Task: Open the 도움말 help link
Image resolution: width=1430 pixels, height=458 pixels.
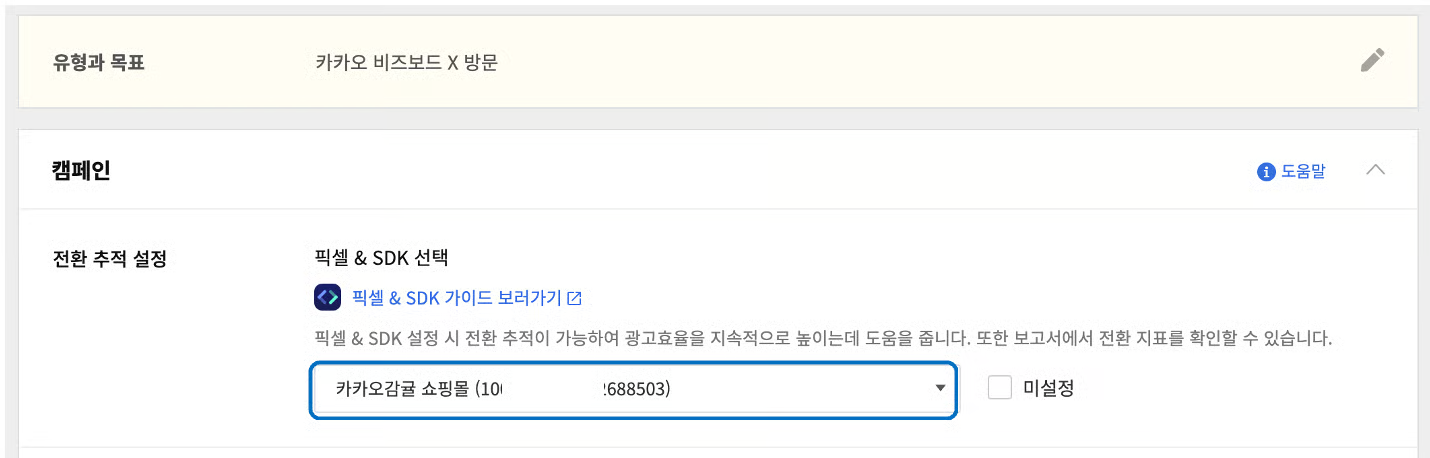Action: pyautogui.click(x=1303, y=171)
